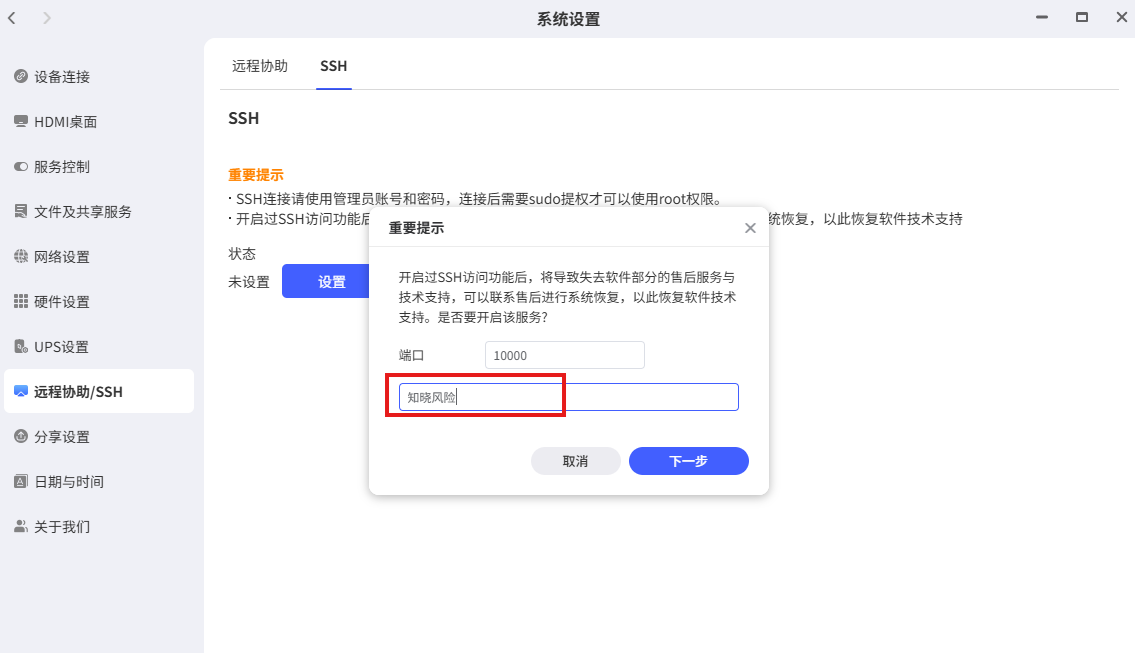This screenshot has width=1135, height=653.
Task: Click the UPS设置 icon in sidebar
Action: pos(21,347)
